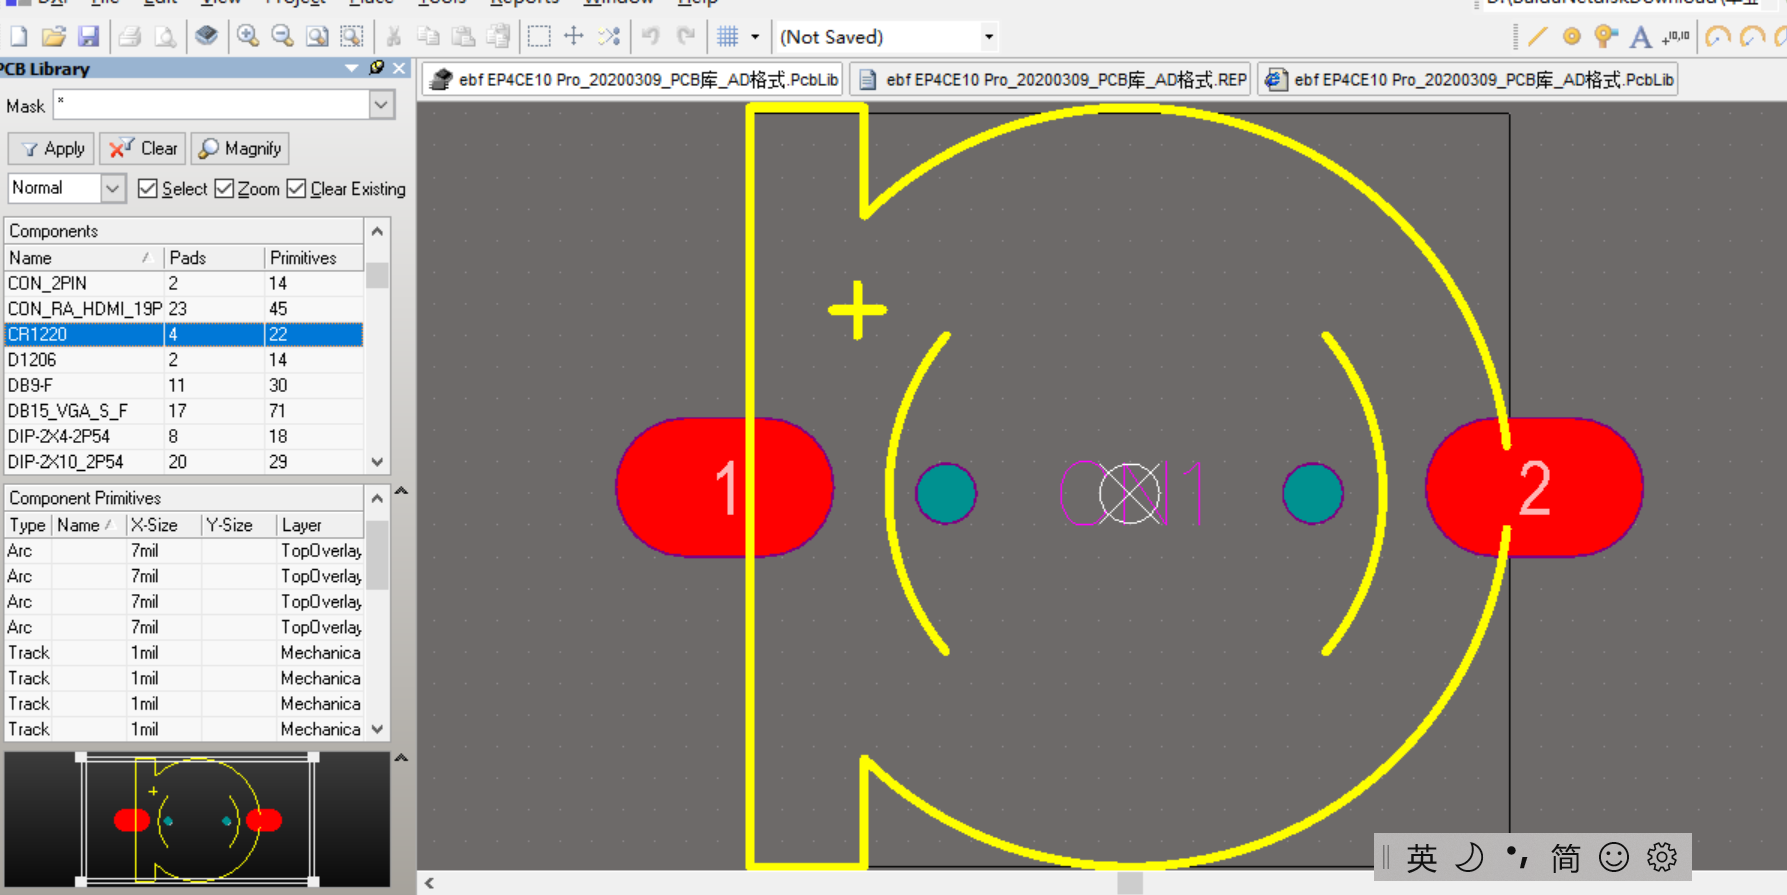This screenshot has width=1787, height=895.
Task: Sort components by Pads column header
Action: coord(214,257)
